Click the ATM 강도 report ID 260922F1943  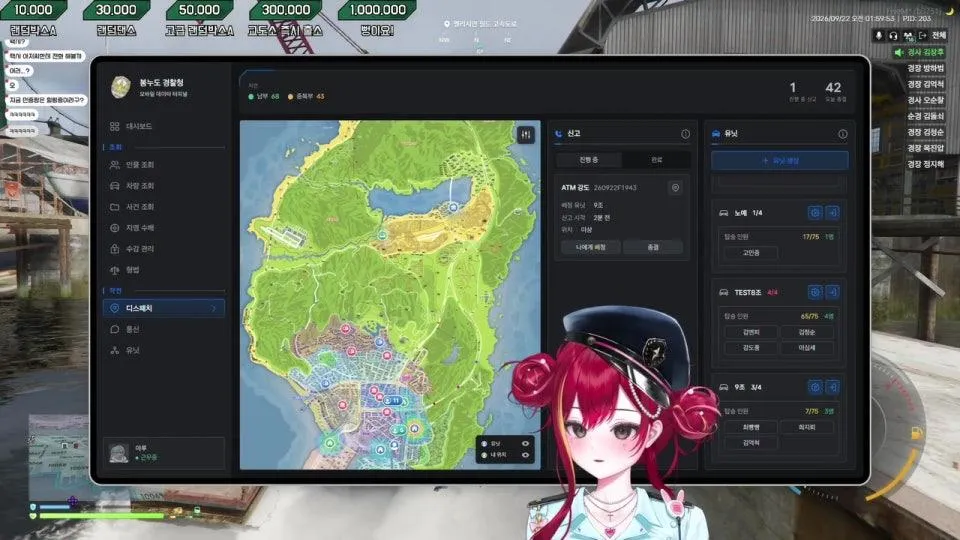[615, 188]
